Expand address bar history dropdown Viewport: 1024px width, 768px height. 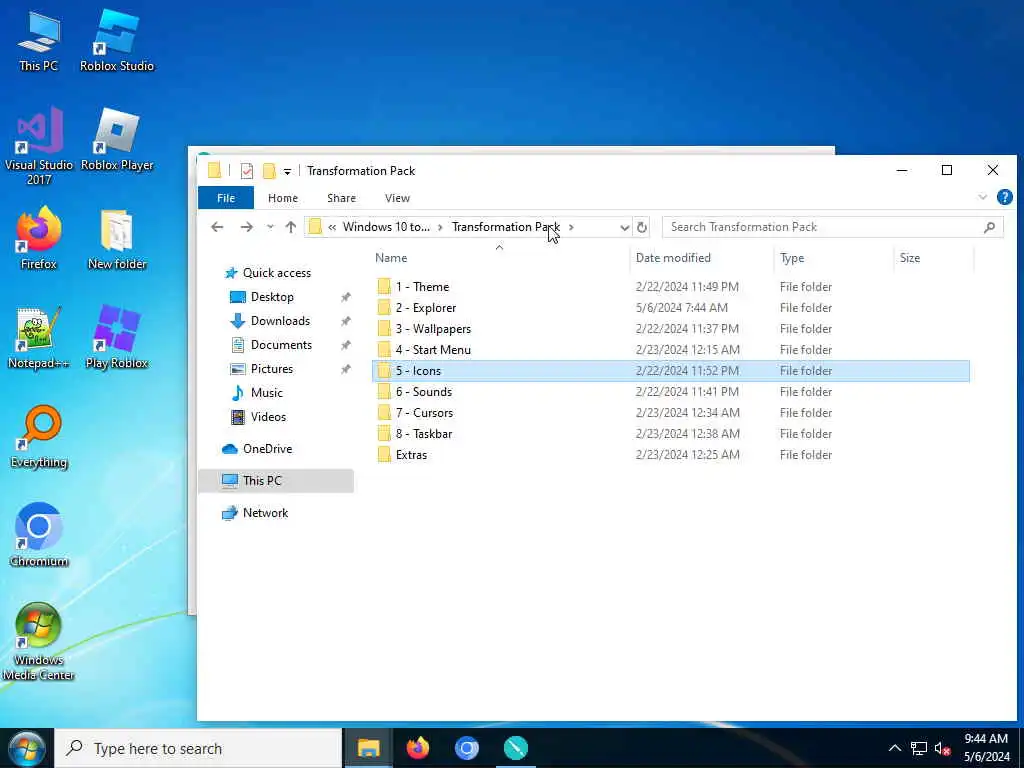coord(624,227)
